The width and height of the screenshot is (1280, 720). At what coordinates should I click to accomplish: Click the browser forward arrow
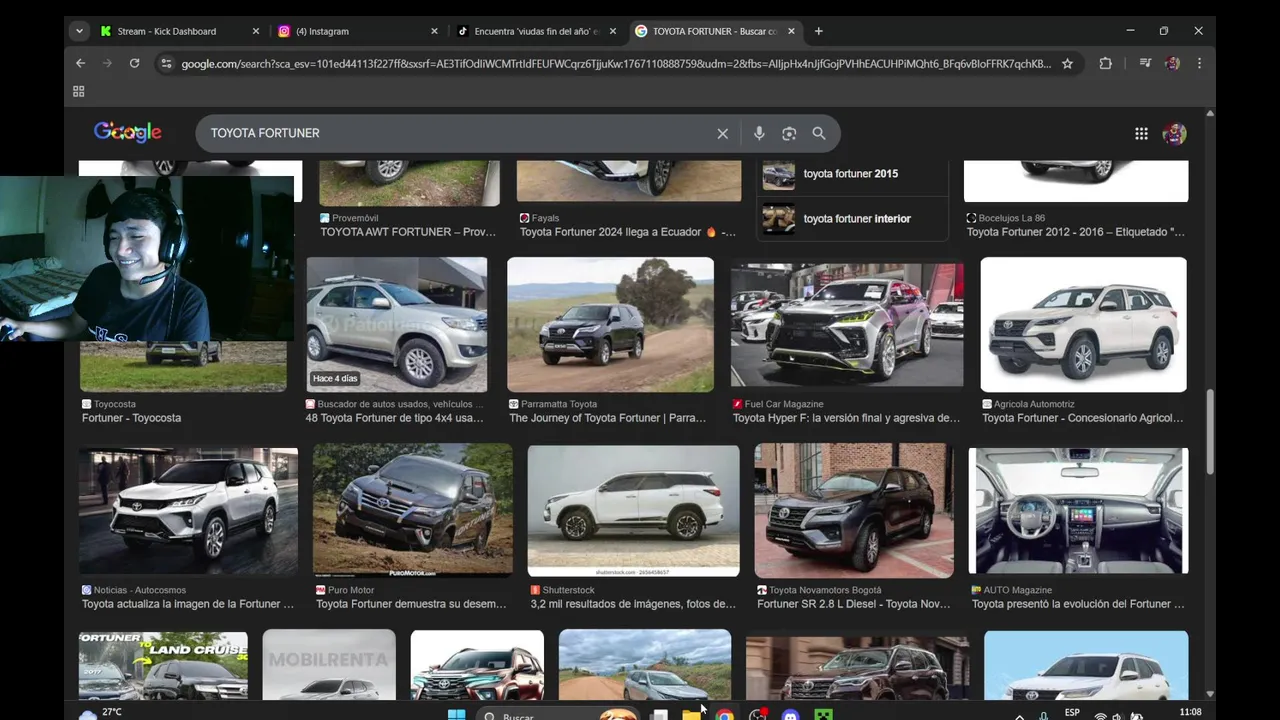coord(108,63)
